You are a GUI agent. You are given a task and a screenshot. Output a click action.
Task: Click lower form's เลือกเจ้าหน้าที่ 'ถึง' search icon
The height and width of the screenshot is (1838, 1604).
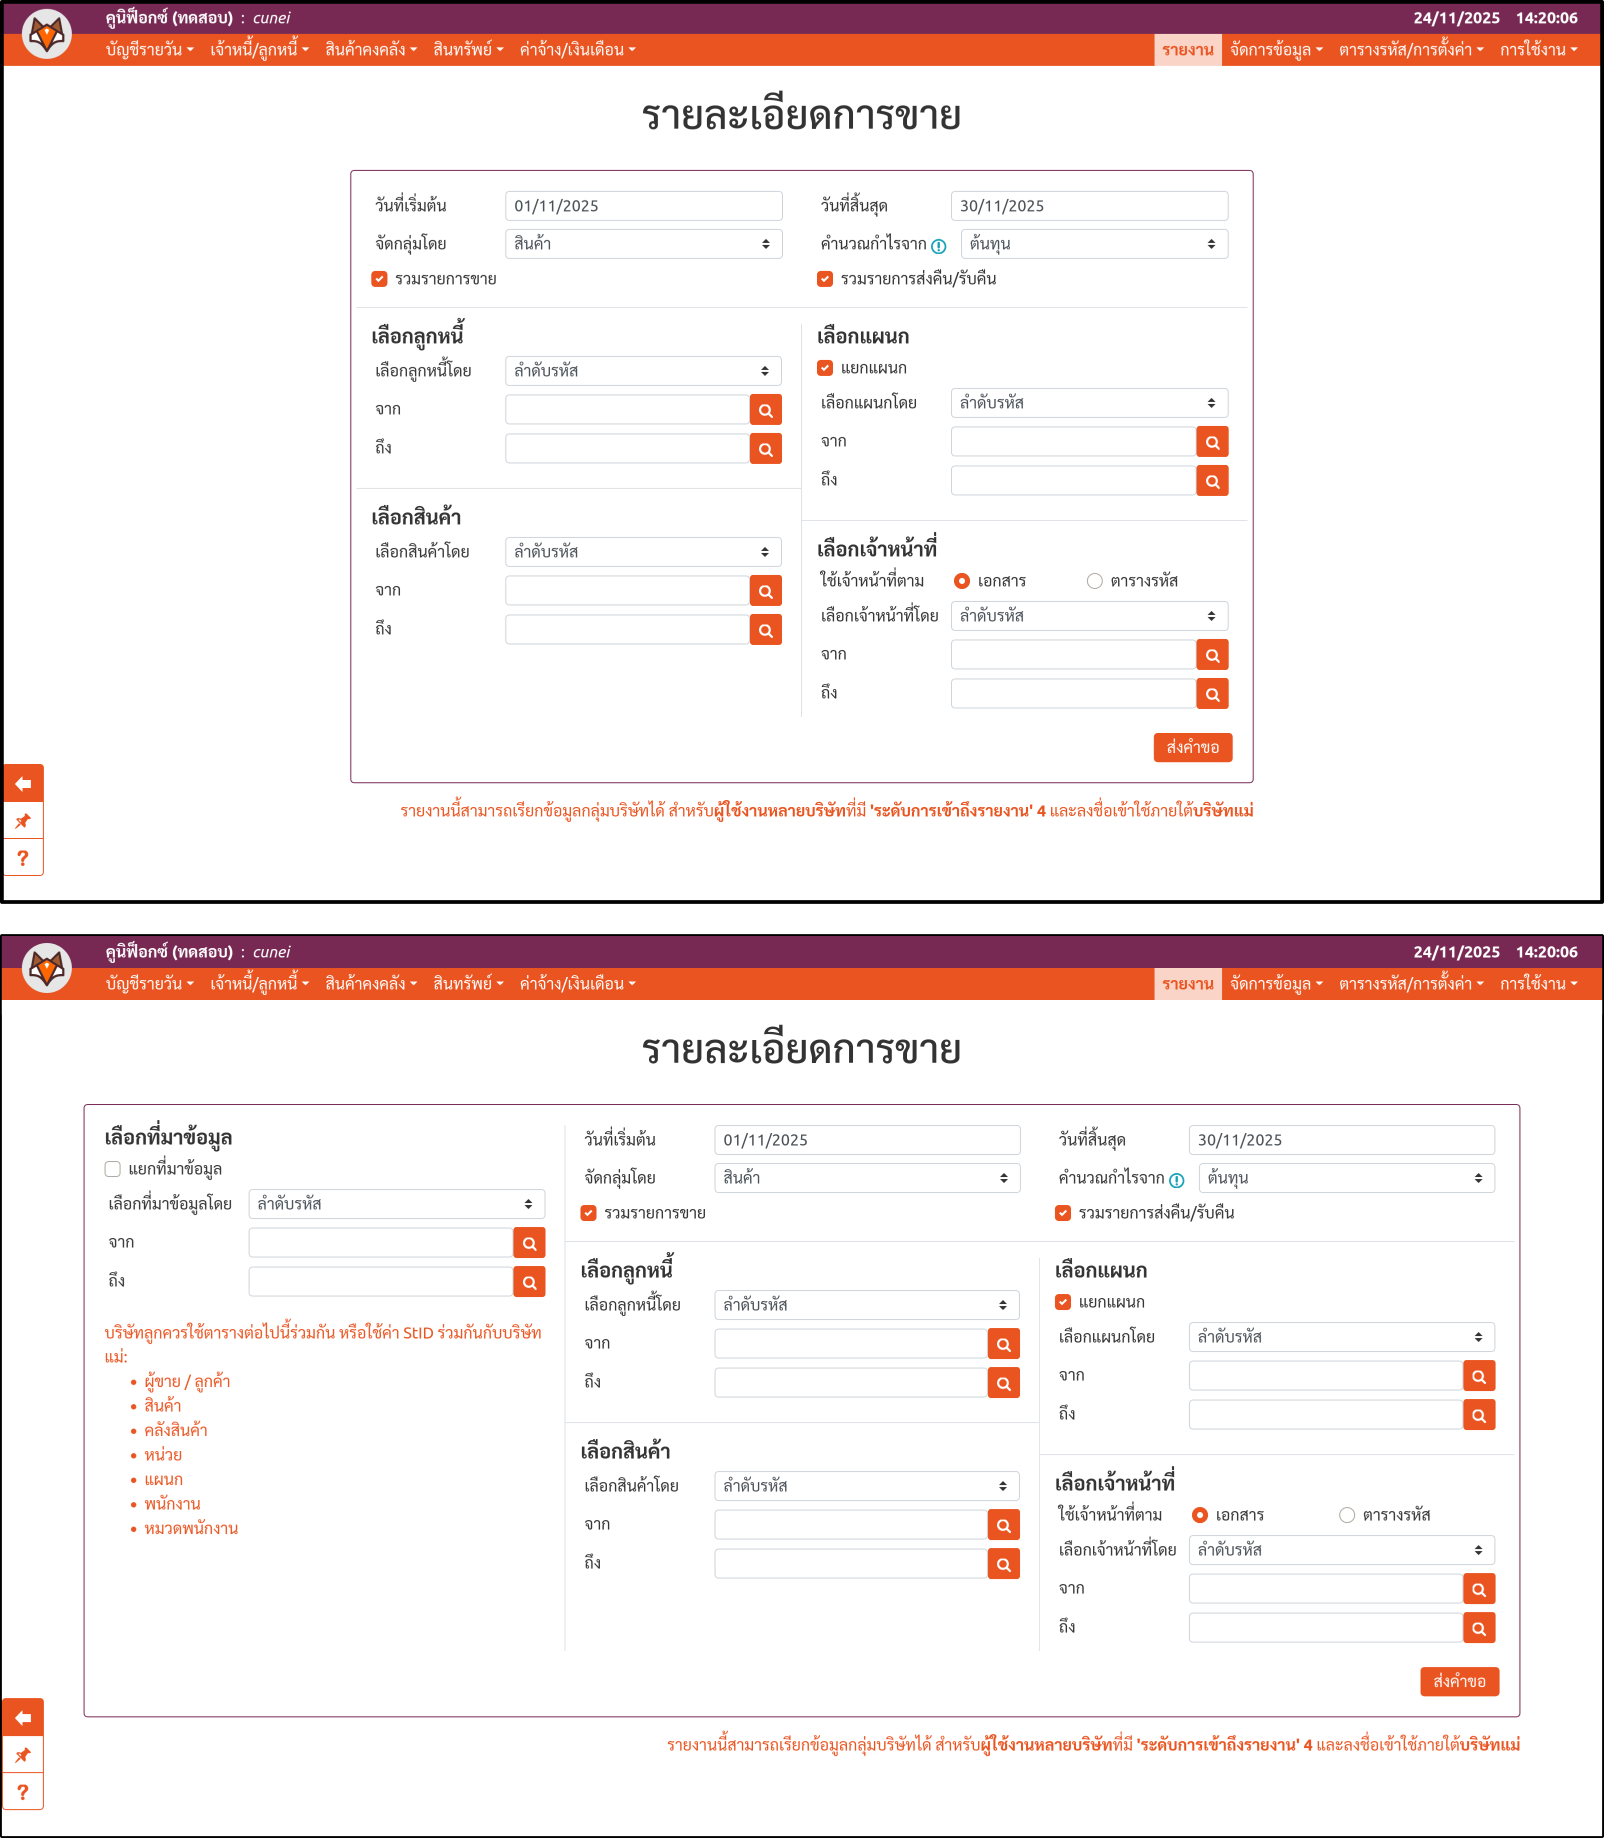(x=1479, y=1628)
